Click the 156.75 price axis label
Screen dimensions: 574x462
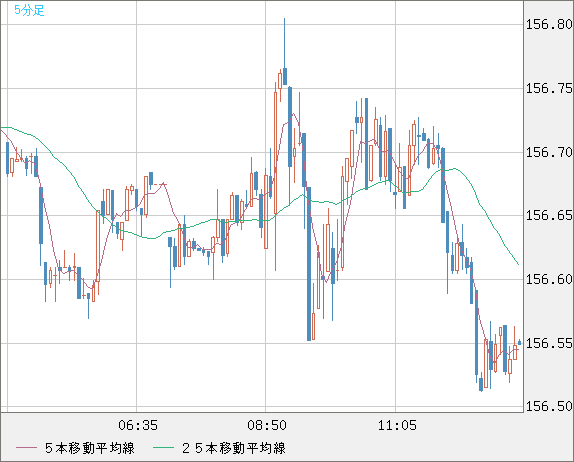pyautogui.click(x=549, y=88)
